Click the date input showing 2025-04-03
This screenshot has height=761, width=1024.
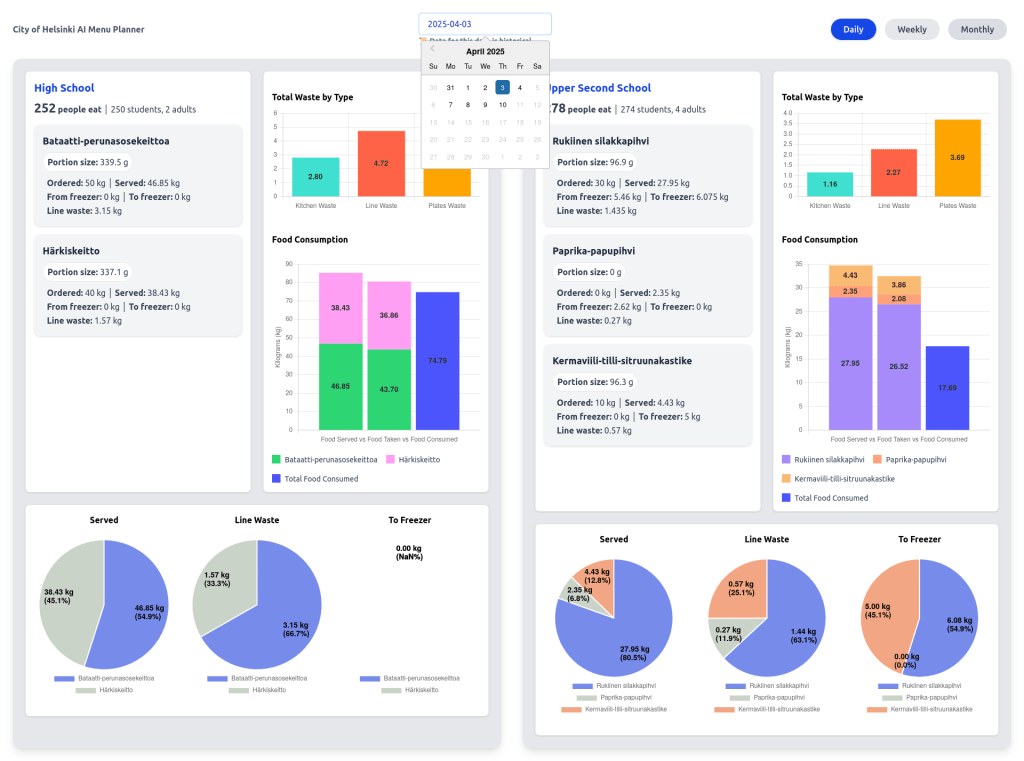coord(484,24)
